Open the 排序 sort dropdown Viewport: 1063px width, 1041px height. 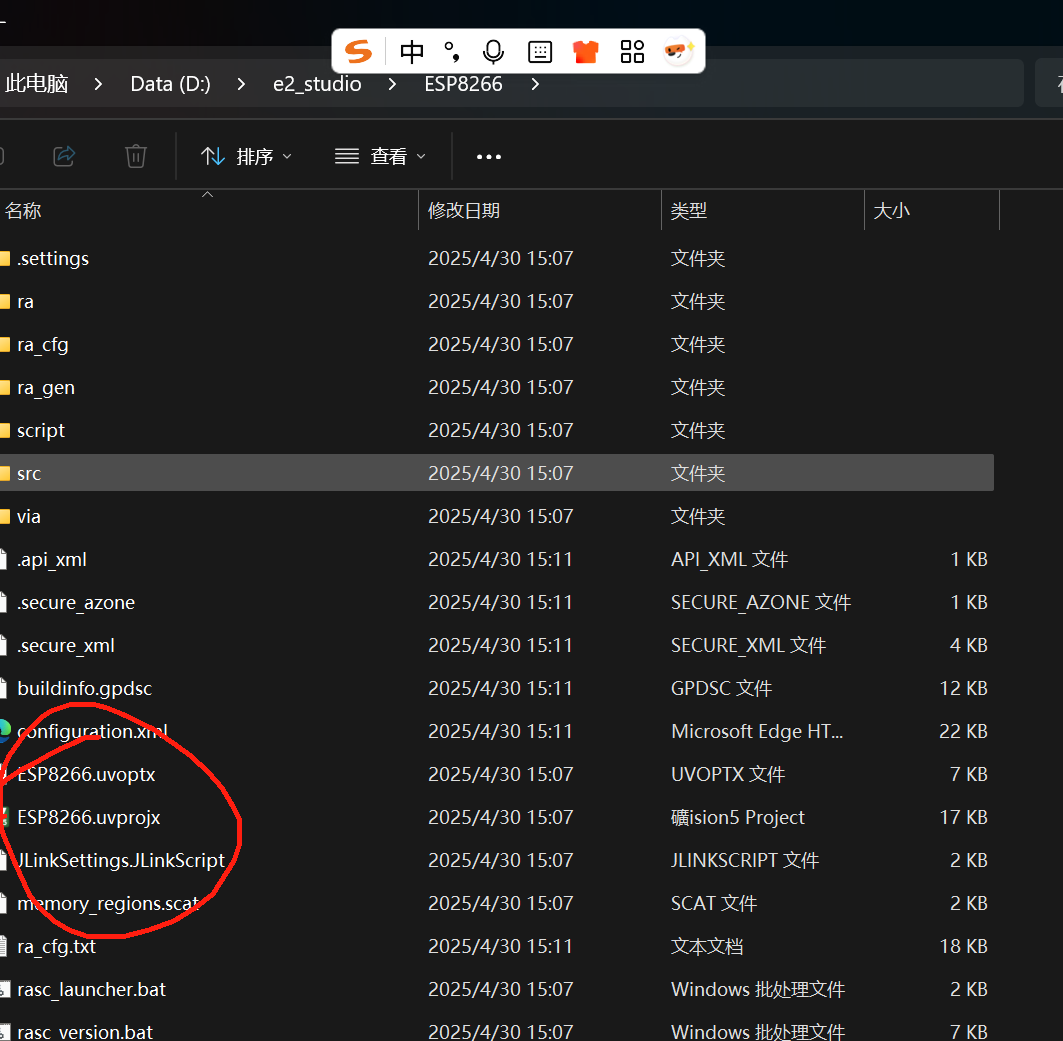[247, 157]
